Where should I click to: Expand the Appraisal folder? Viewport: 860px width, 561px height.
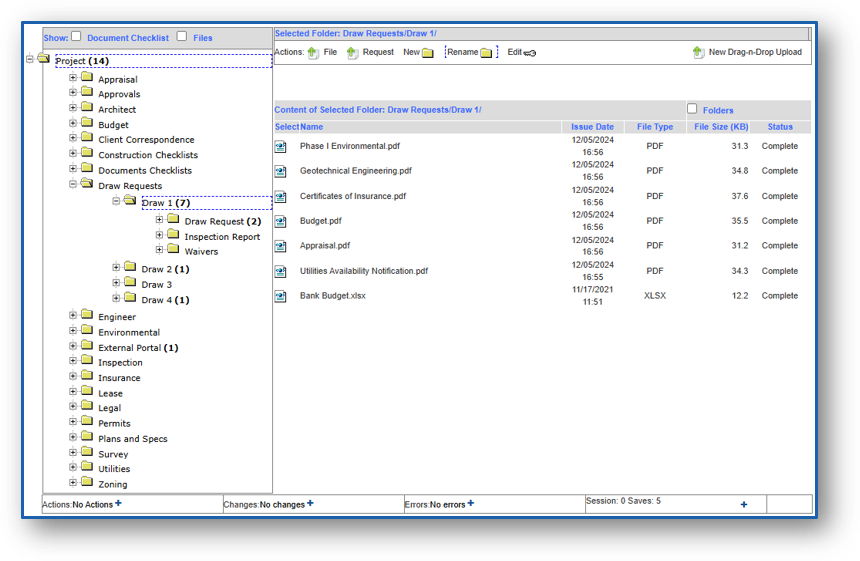[73, 78]
